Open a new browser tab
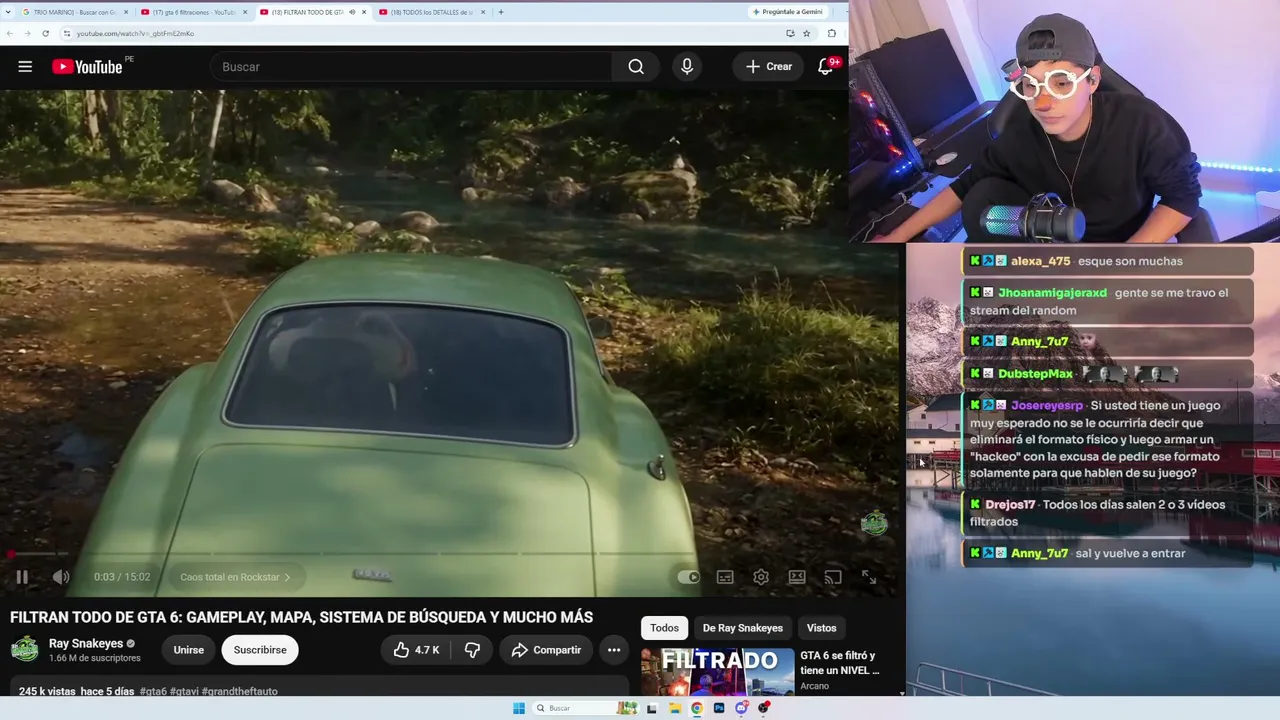1280x720 pixels. tap(501, 12)
